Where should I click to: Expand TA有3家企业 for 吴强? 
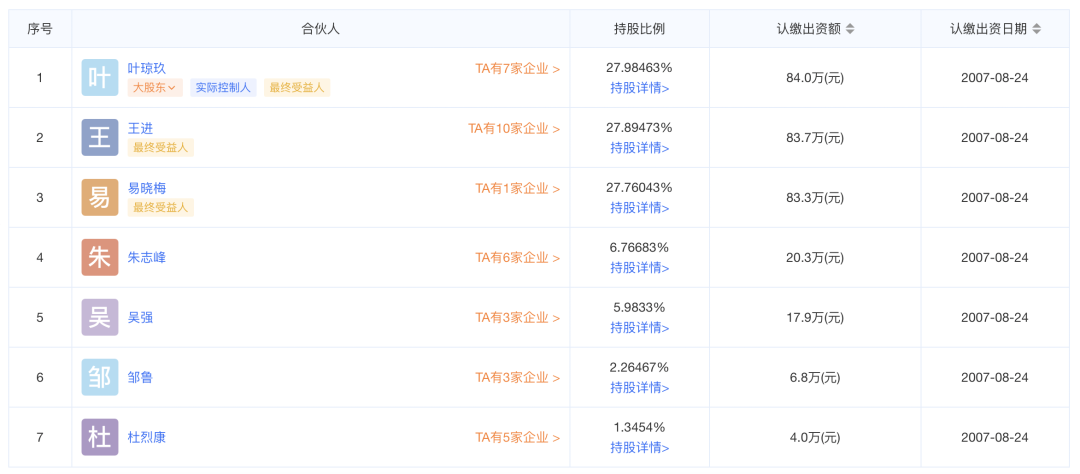518,318
